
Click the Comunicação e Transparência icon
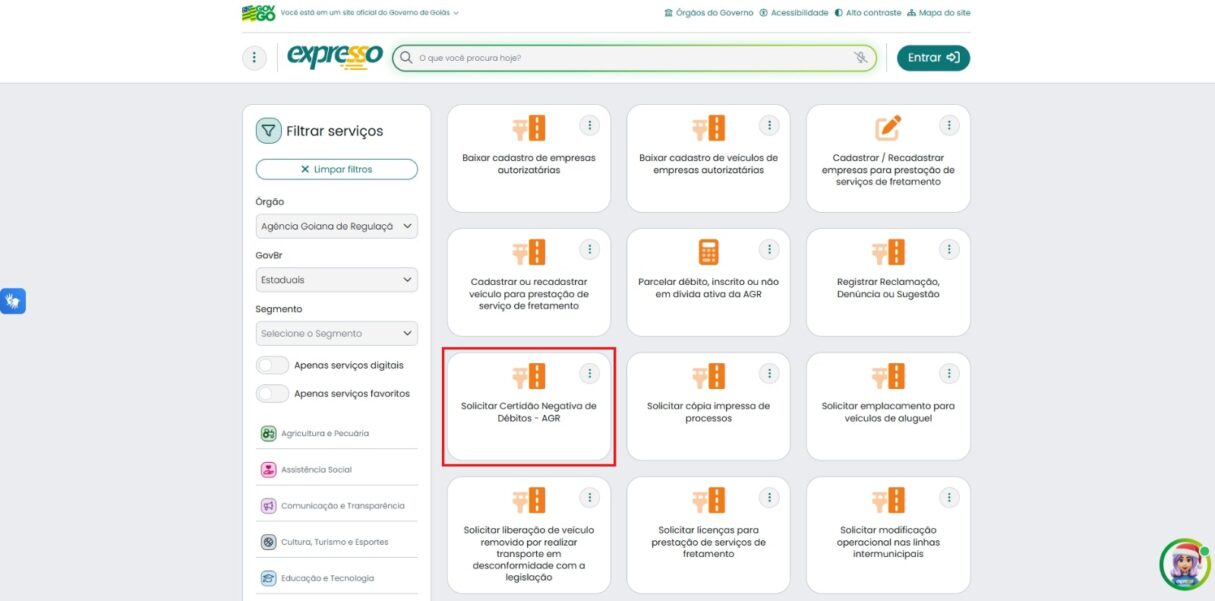(268, 505)
